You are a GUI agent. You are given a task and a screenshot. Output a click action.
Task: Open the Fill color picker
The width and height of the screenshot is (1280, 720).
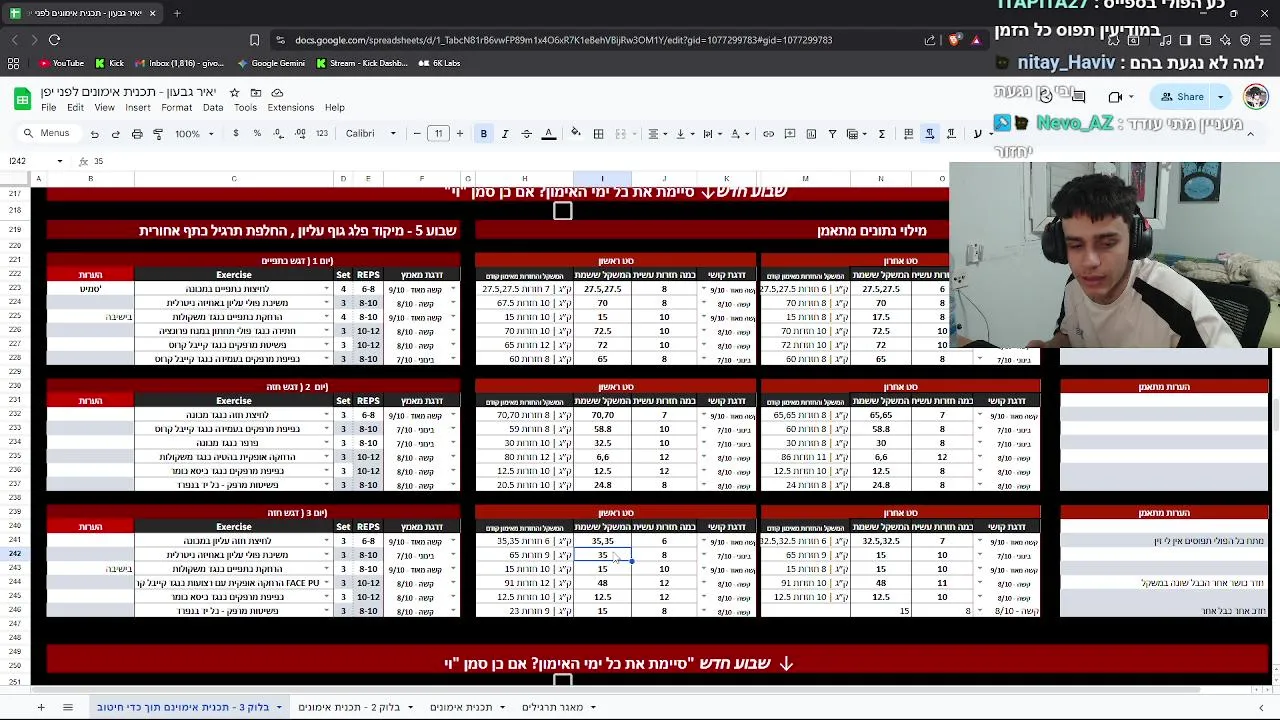pos(575,134)
